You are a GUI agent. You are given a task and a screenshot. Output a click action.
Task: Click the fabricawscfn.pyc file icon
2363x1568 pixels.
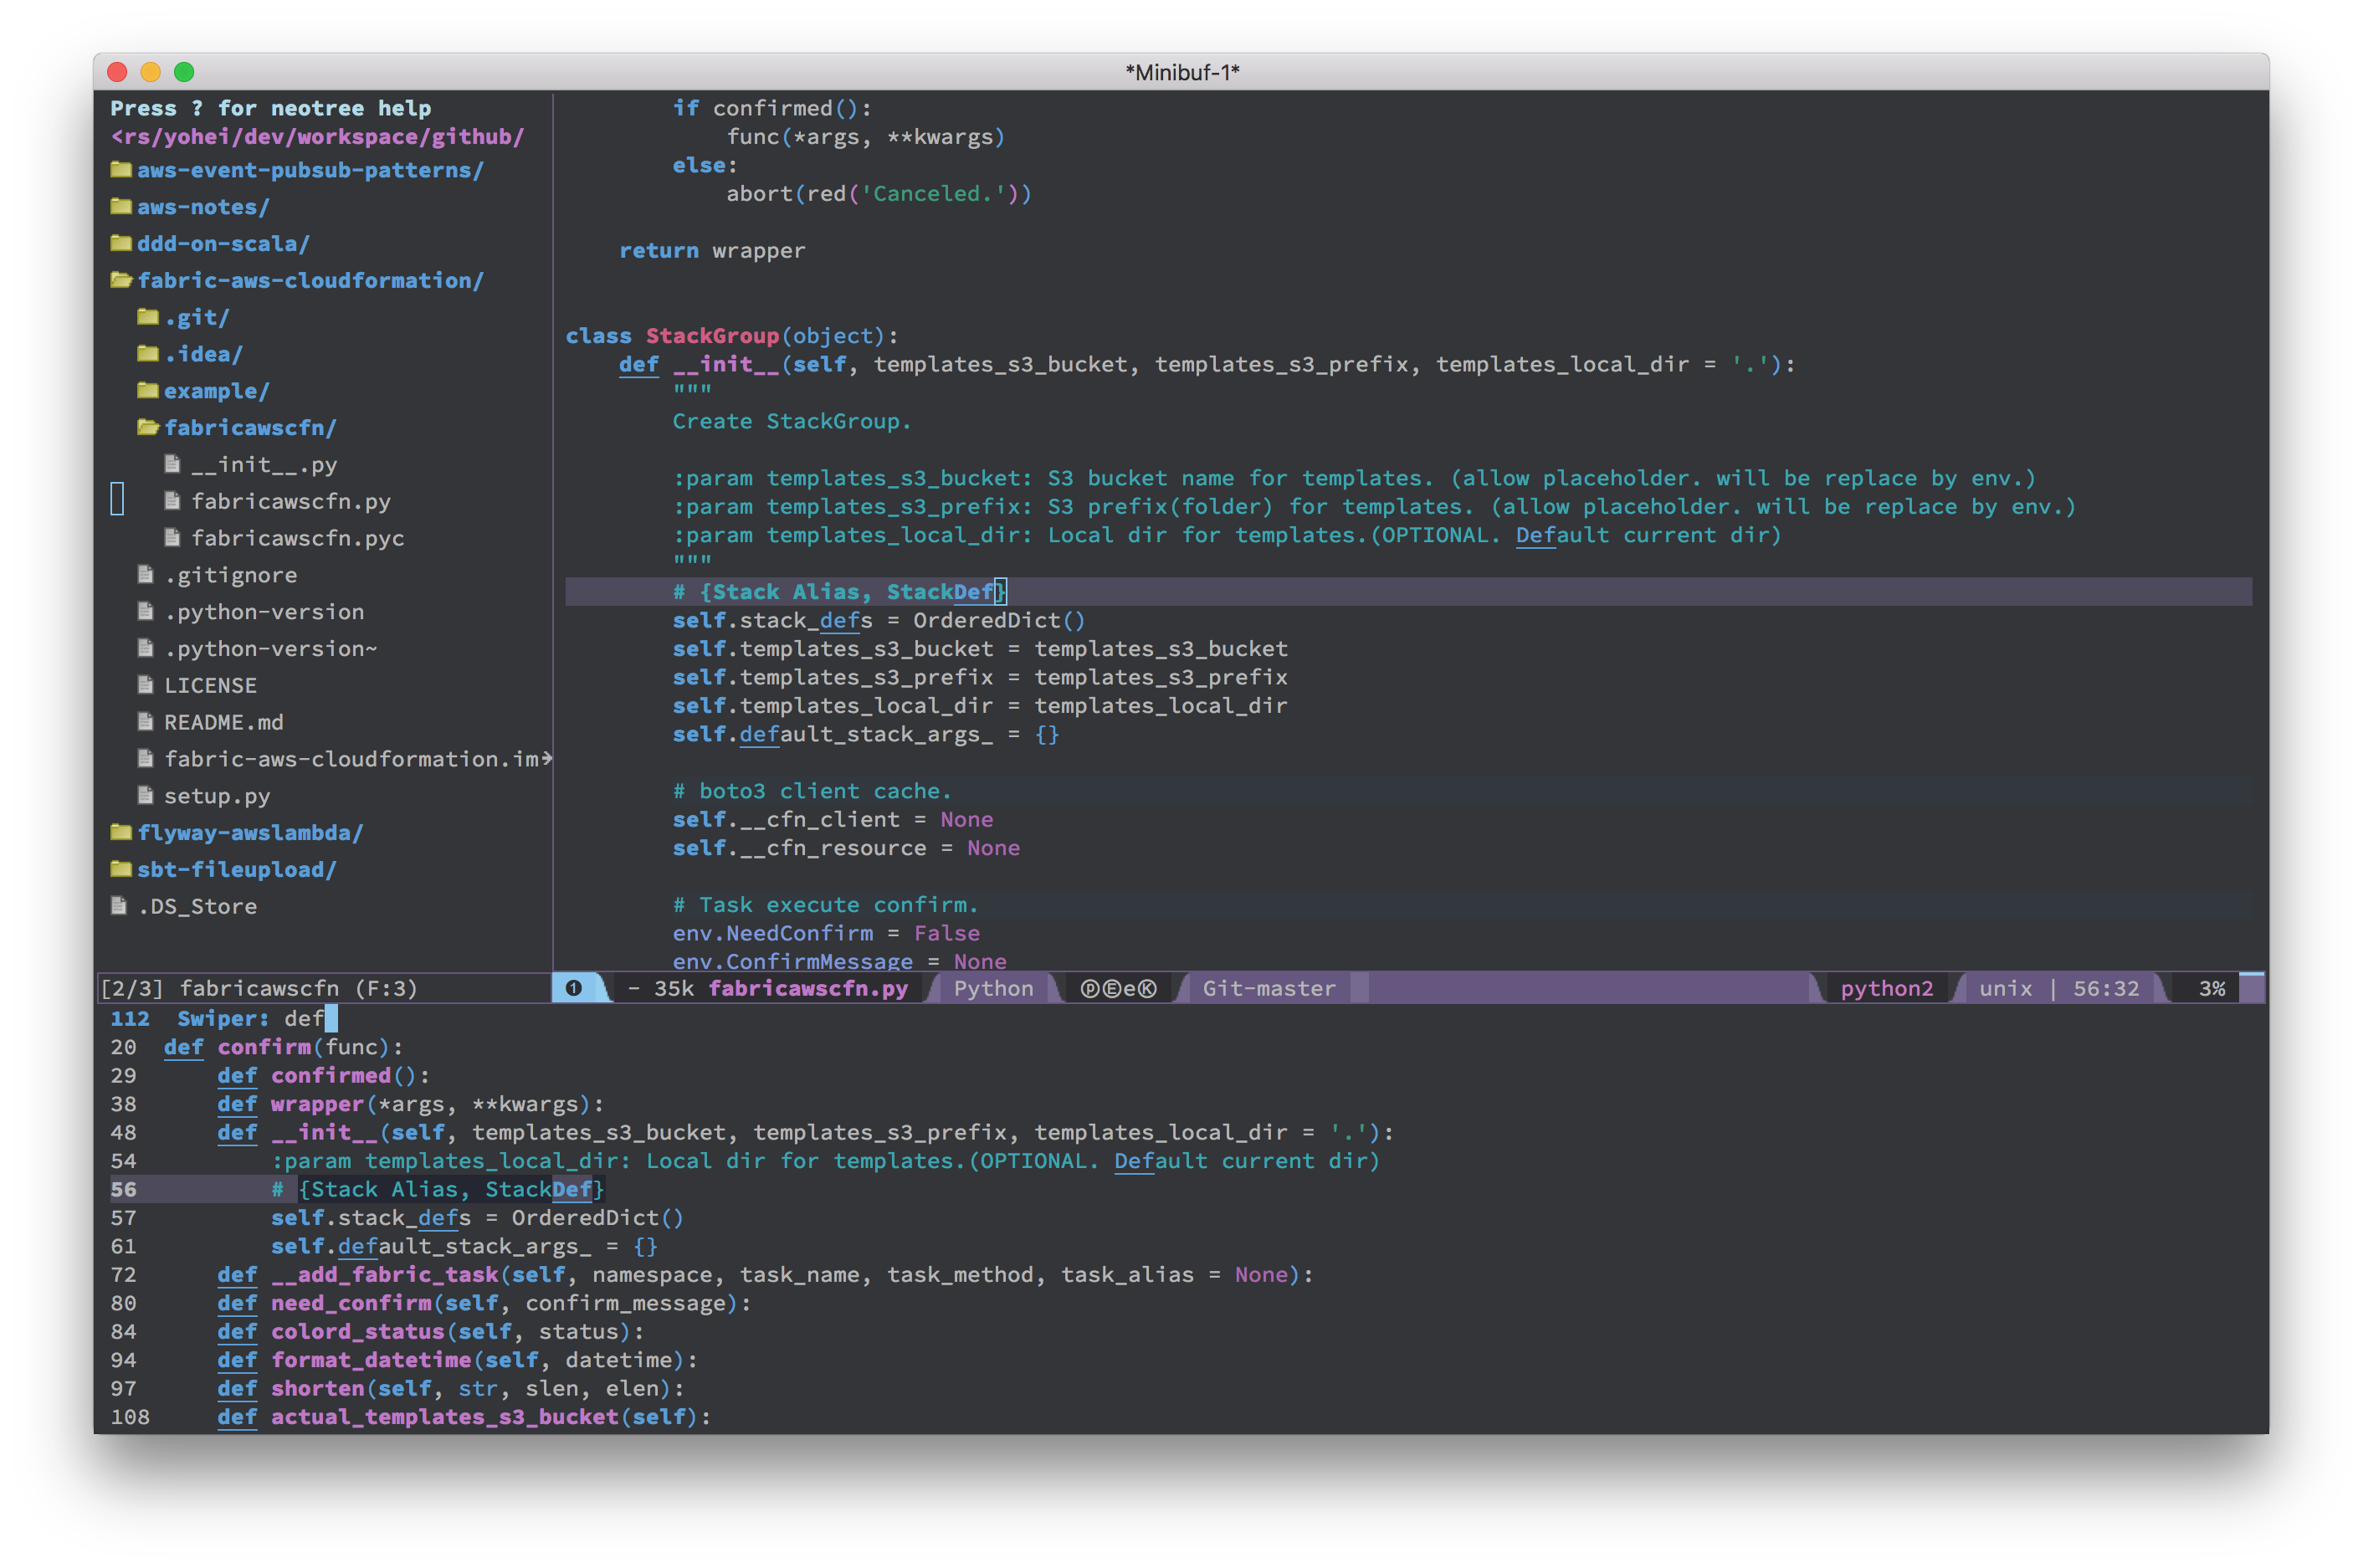pyautogui.click(x=172, y=538)
